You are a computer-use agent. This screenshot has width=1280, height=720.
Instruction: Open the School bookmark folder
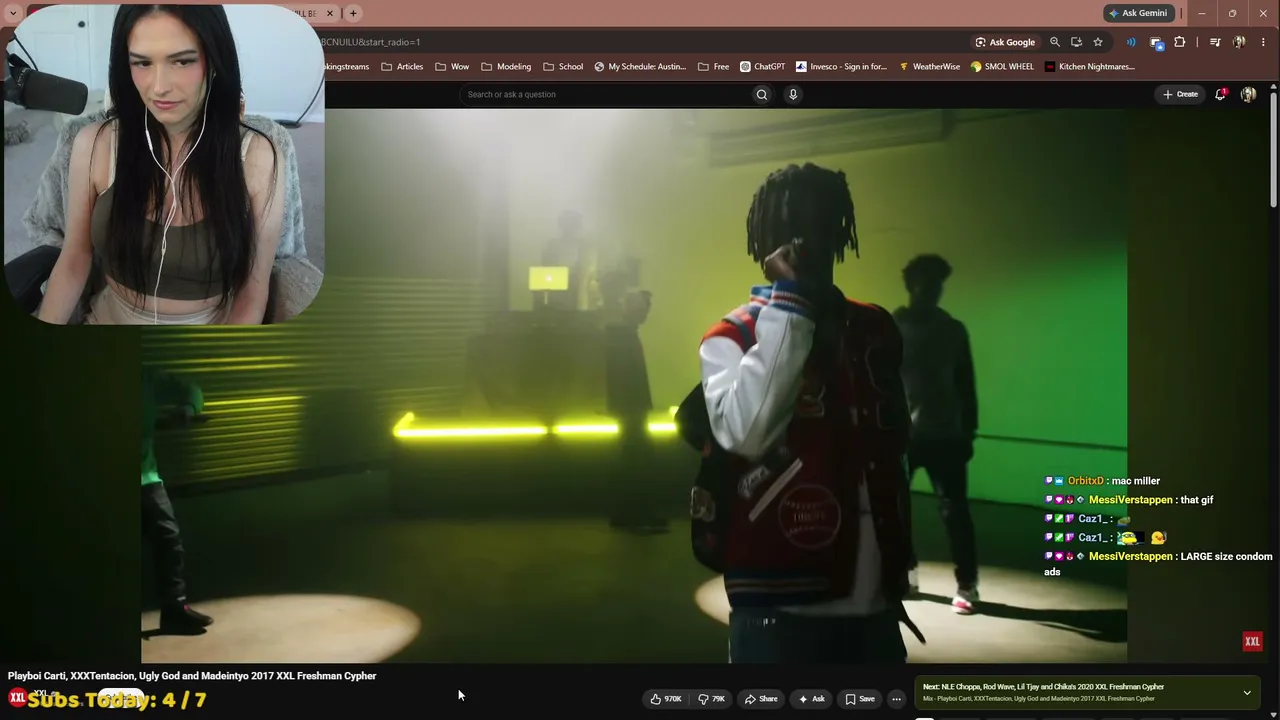563,67
